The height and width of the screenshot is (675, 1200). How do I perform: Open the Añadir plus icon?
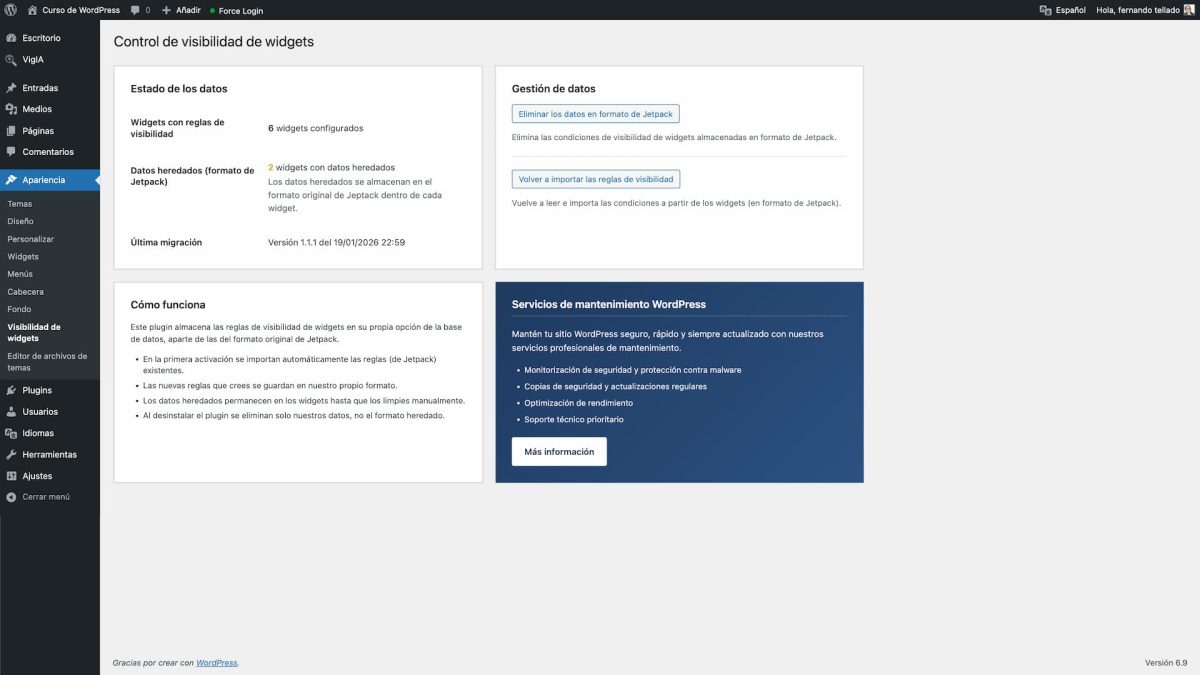click(166, 10)
